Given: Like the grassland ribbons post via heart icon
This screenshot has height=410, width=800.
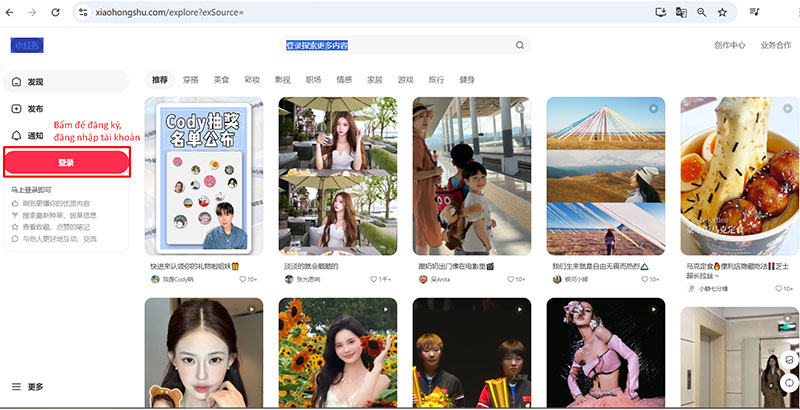Looking at the screenshot, I should click(x=644, y=279).
